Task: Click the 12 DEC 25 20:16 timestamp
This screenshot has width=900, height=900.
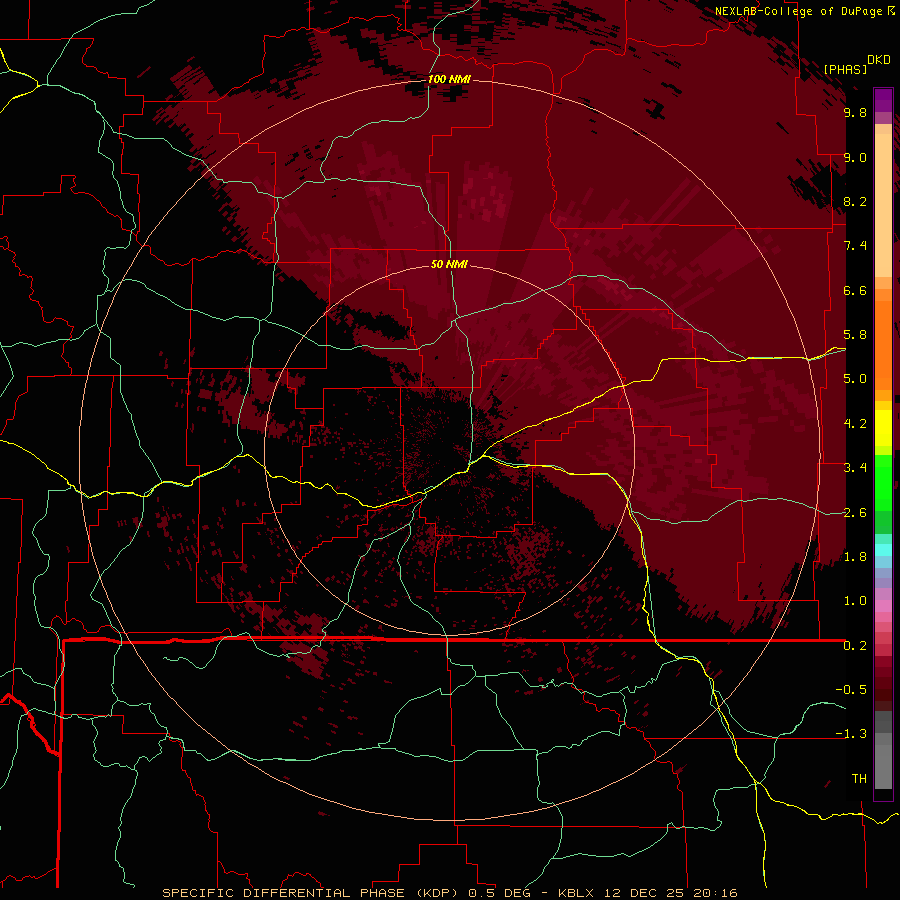Action: point(669,893)
